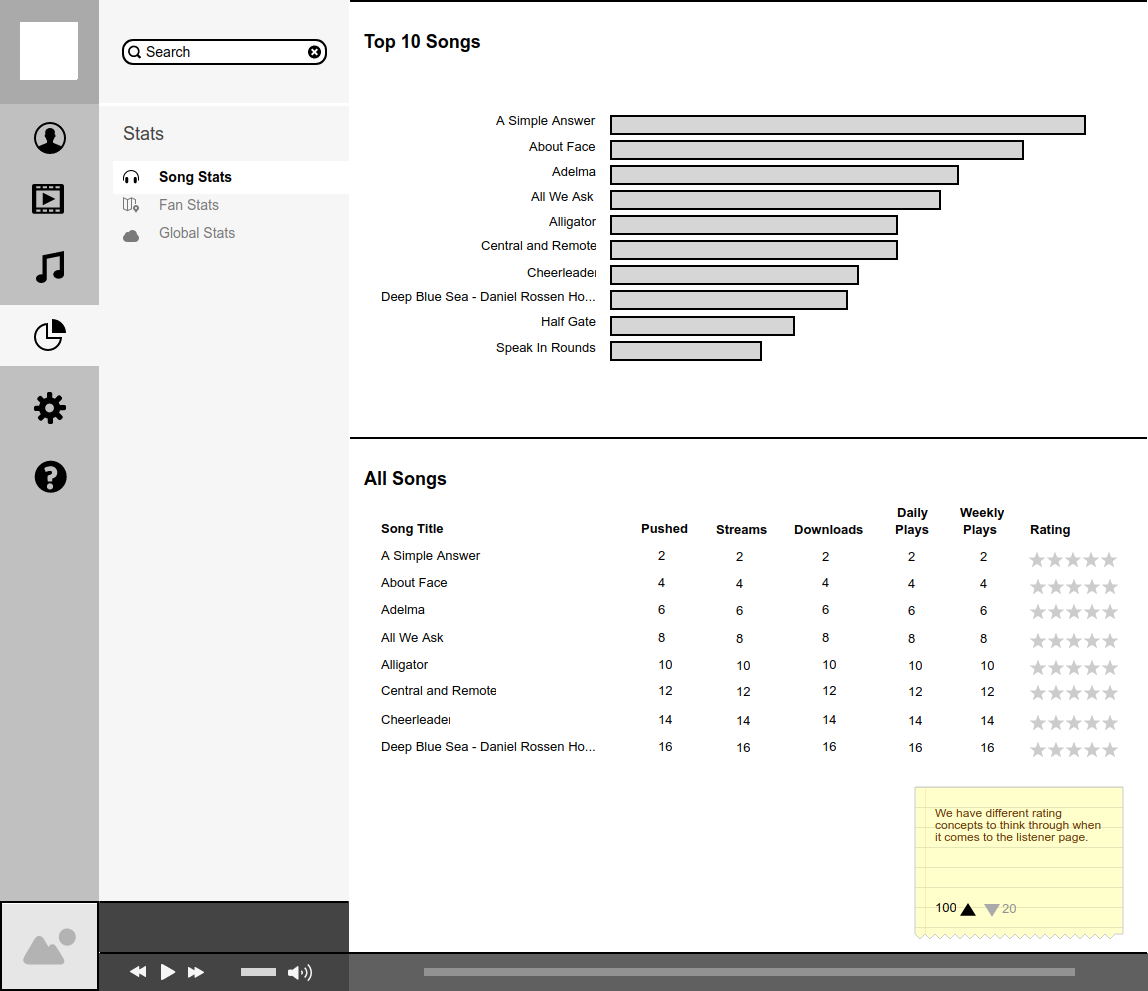Click the Stats section heading
1148x991 pixels.
pyautogui.click(x=144, y=133)
